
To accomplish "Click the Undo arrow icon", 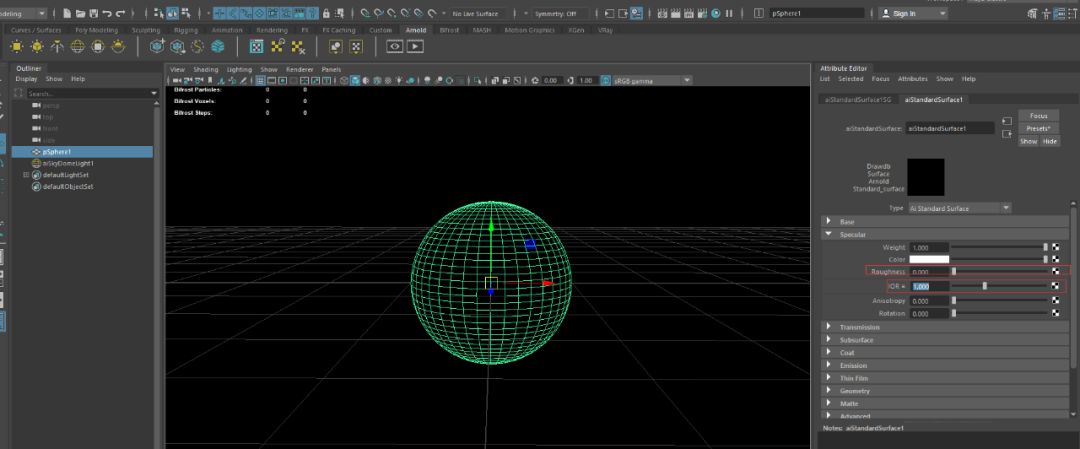I will click(x=108, y=13).
